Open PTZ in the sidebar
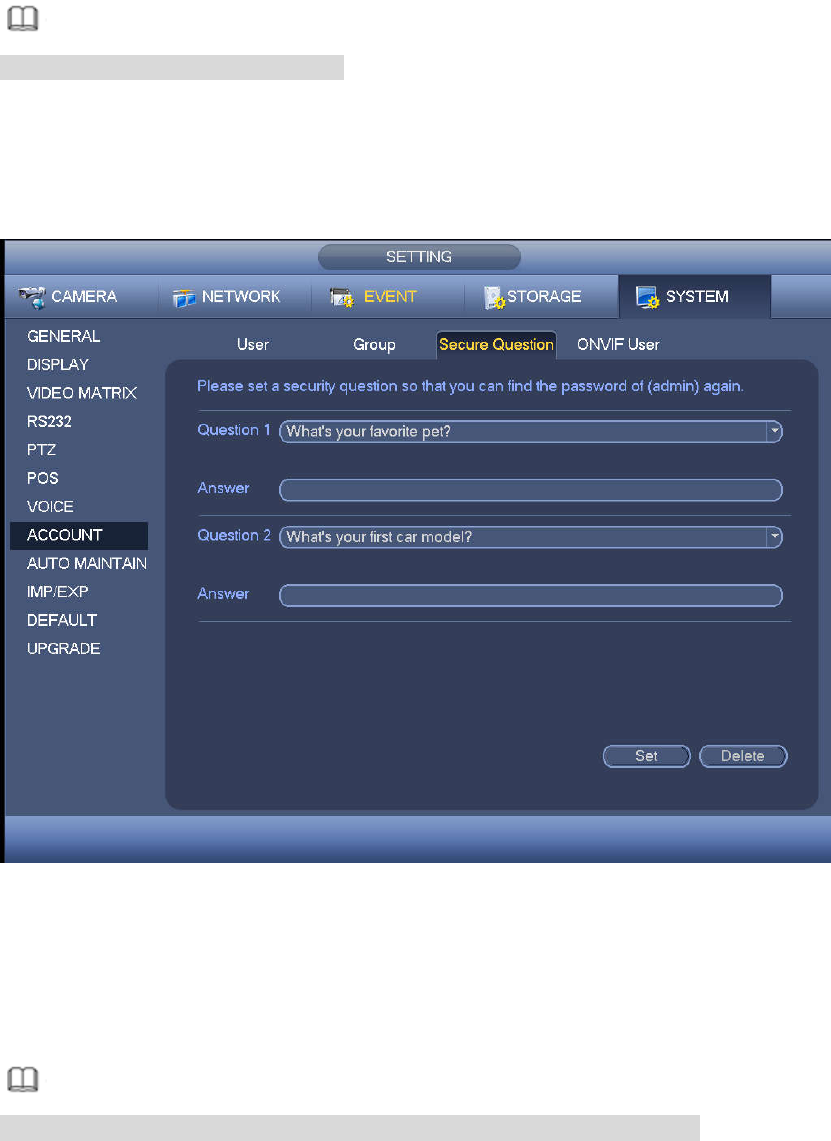The height and width of the screenshot is (1141, 831). pos(41,450)
